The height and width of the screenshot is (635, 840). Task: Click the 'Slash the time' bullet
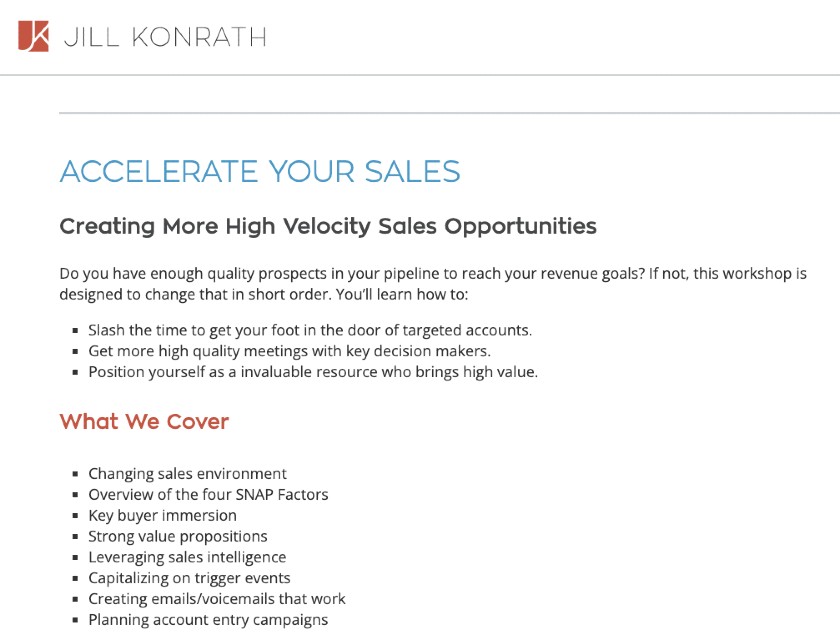pyautogui.click(x=310, y=330)
